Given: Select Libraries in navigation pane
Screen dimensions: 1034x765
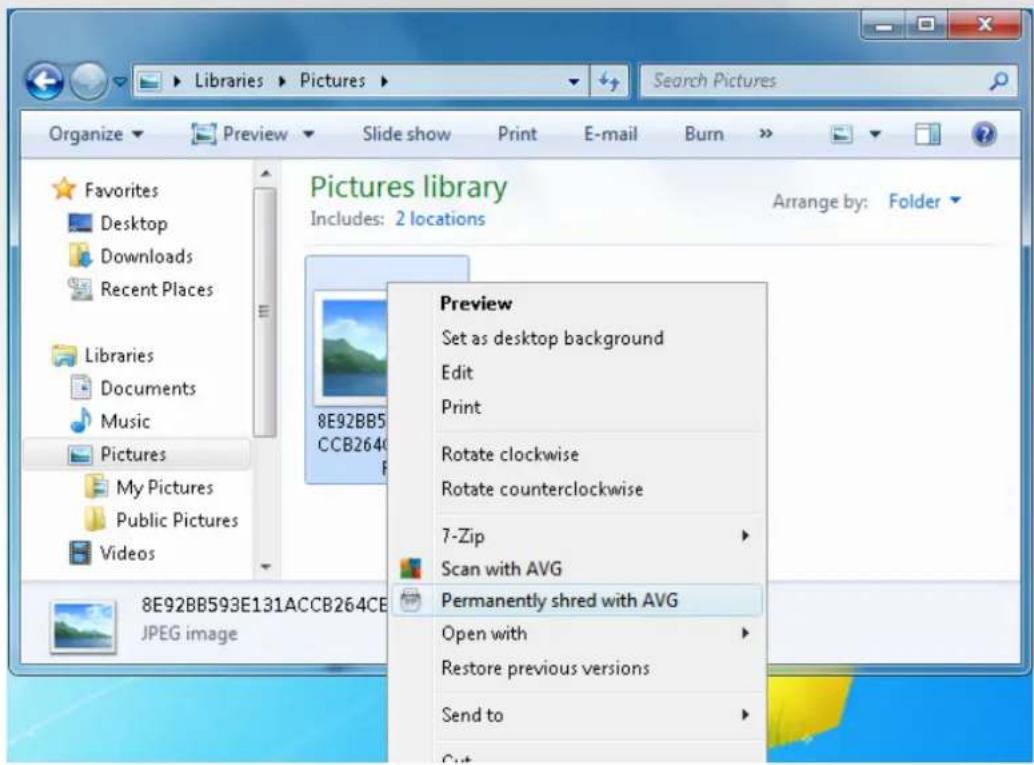Looking at the screenshot, I should (x=119, y=355).
